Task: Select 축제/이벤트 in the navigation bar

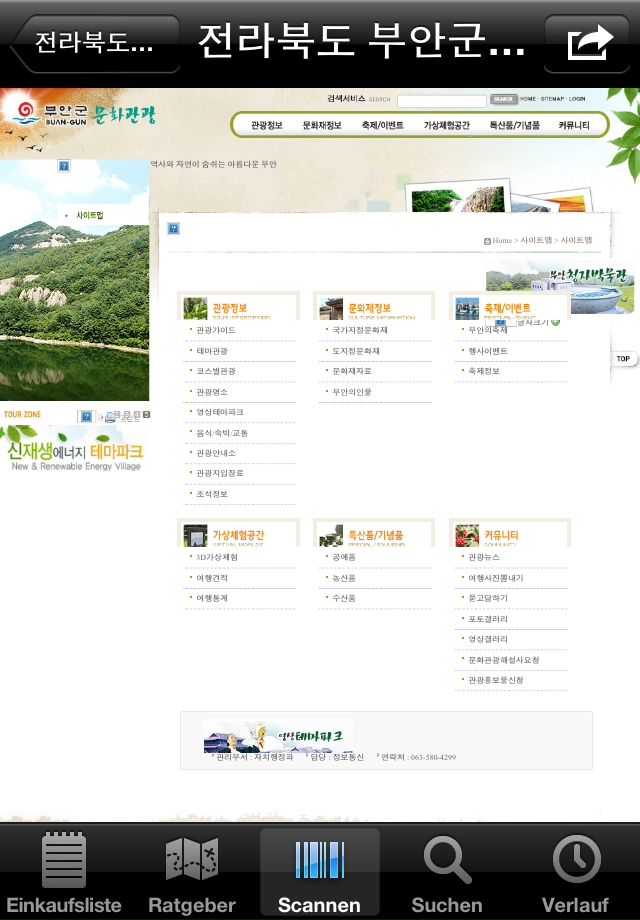Action: [382, 126]
